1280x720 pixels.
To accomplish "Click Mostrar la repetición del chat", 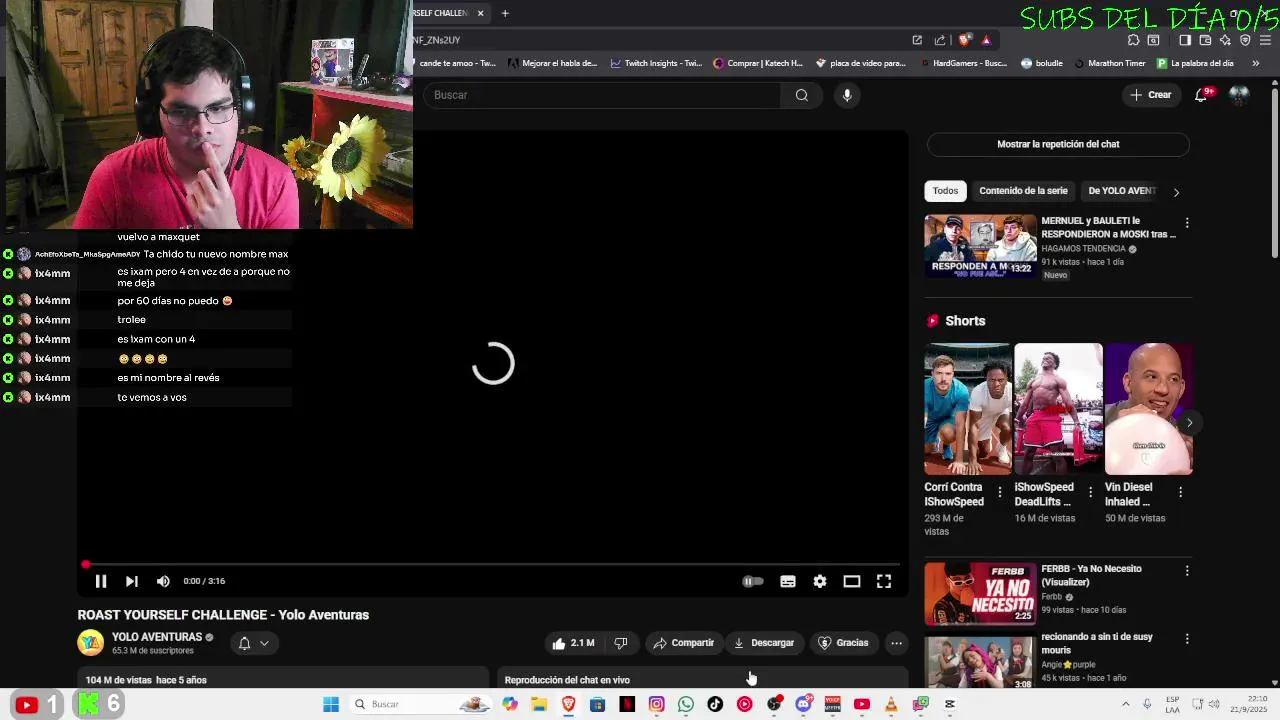I will pos(1058,144).
